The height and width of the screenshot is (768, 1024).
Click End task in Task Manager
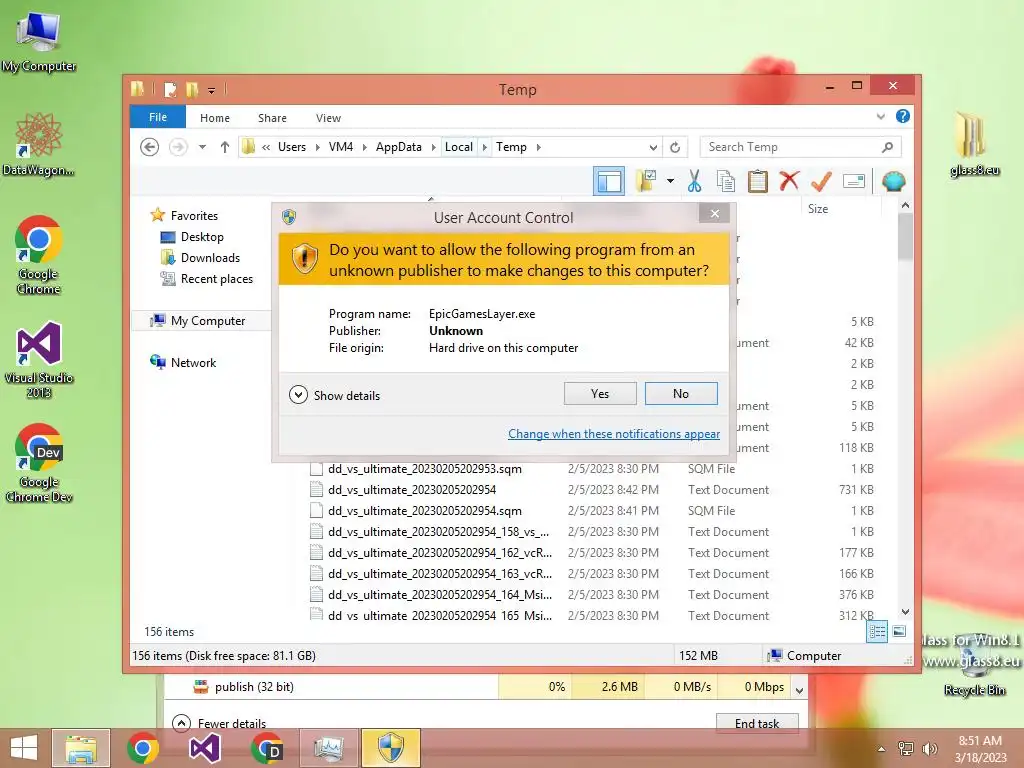point(757,723)
